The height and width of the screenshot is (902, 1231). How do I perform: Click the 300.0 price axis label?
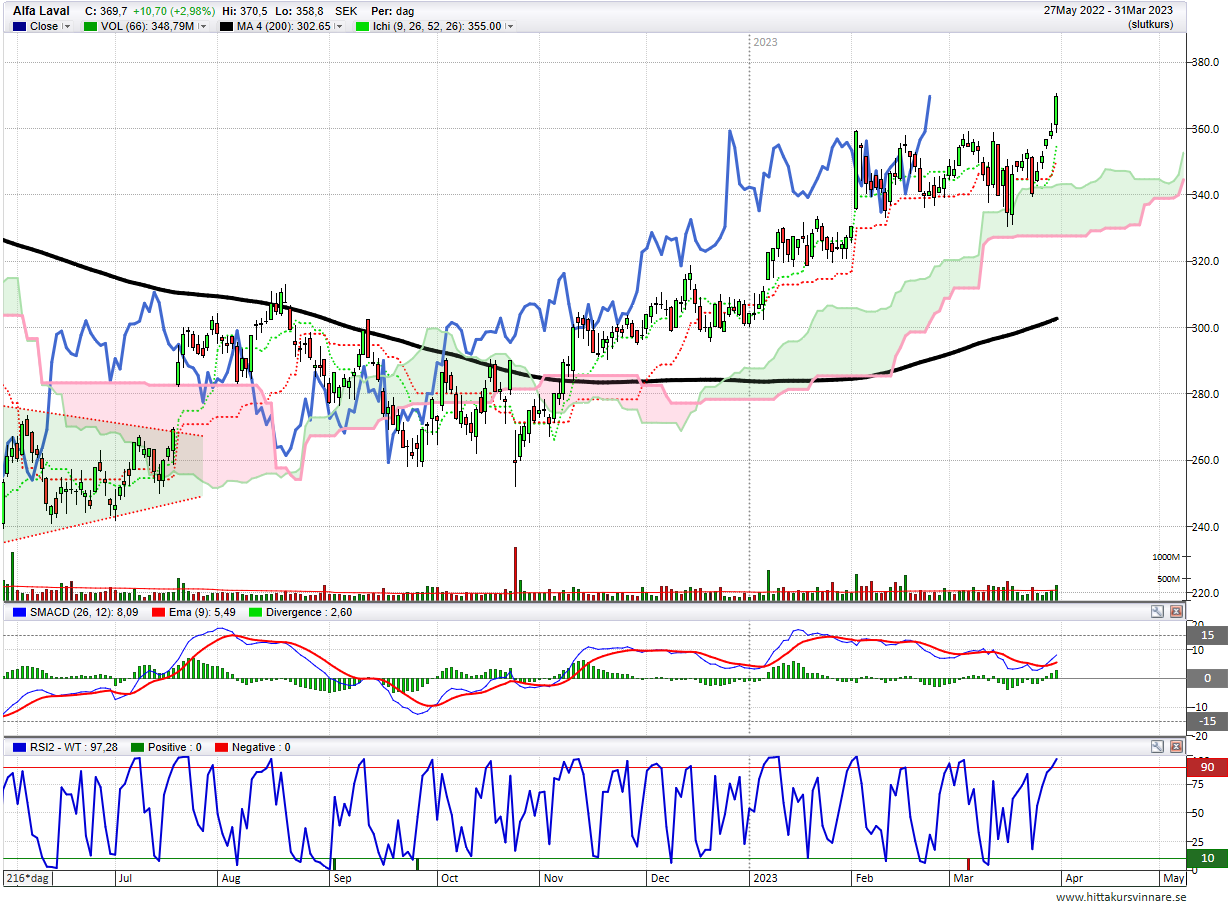[x=1204, y=328]
